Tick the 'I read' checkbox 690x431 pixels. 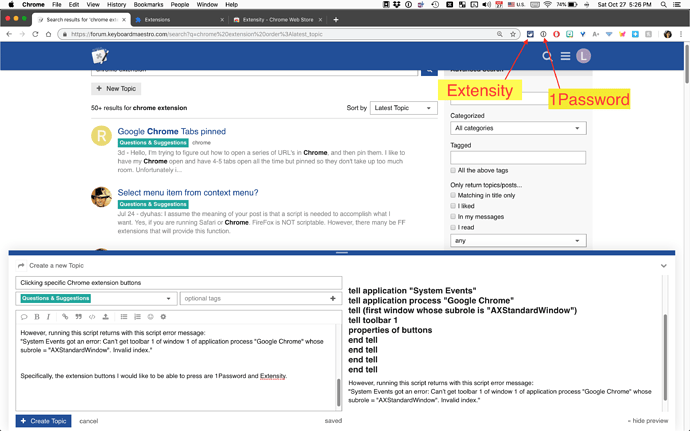coord(453,227)
